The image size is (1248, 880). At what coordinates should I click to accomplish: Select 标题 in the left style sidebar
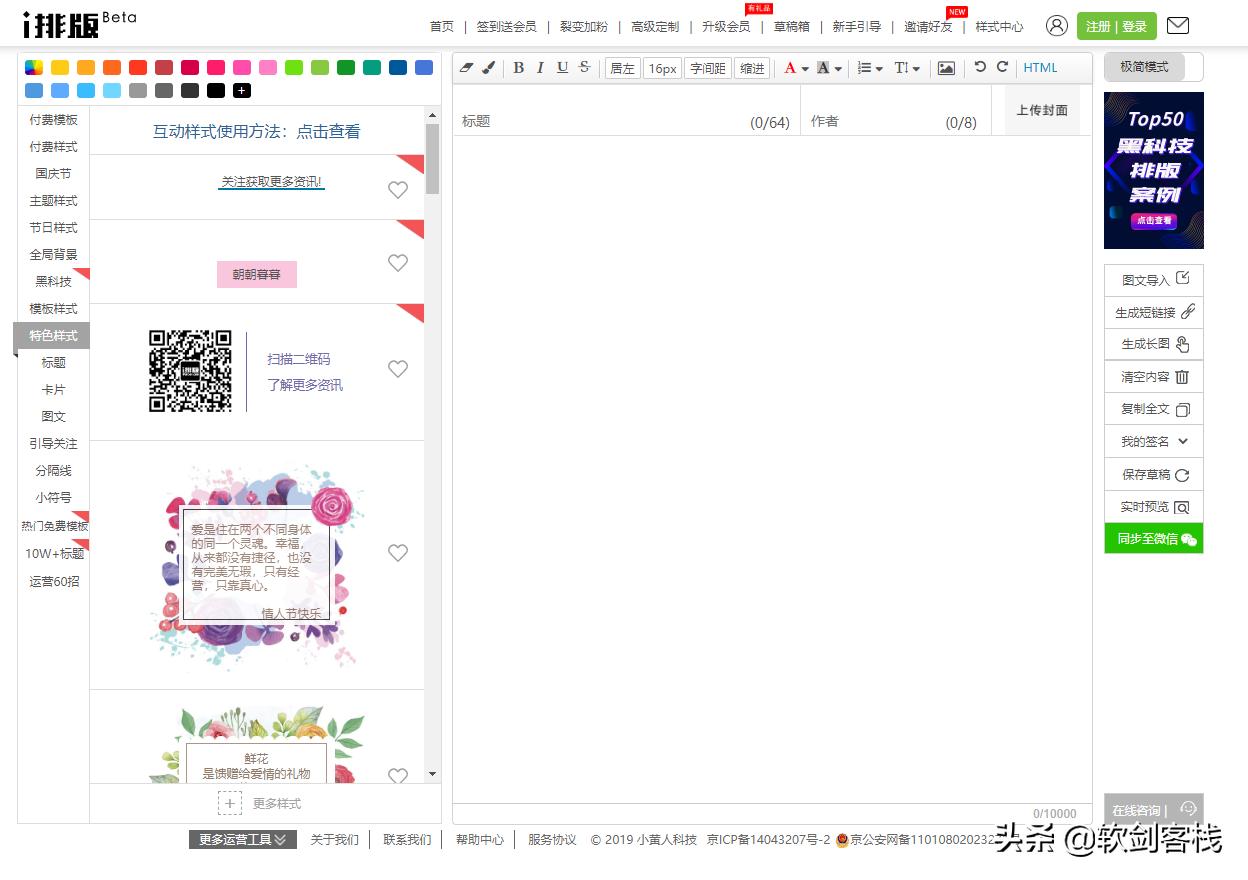tap(54, 362)
